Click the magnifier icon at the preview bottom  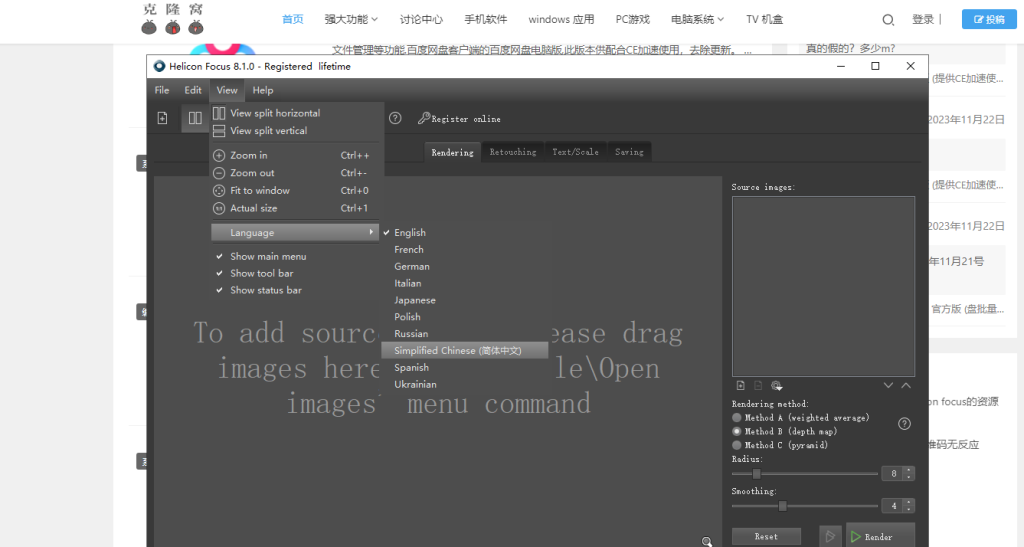click(707, 541)
